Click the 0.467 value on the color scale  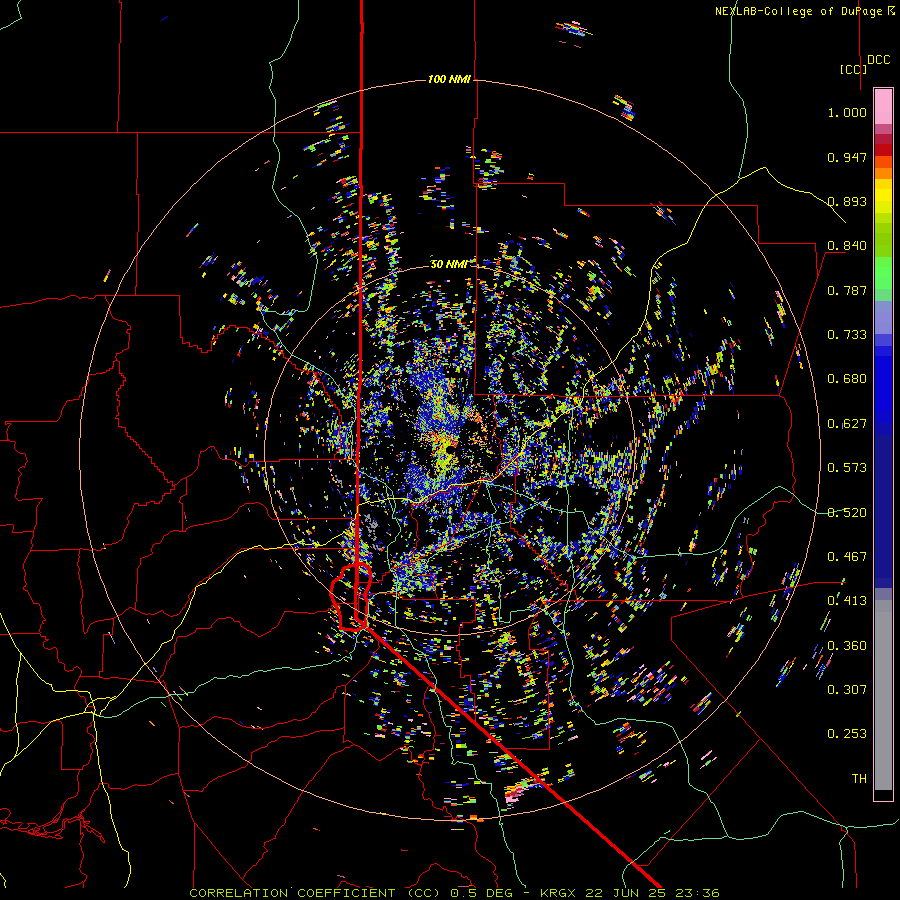(x=847, y=557)
